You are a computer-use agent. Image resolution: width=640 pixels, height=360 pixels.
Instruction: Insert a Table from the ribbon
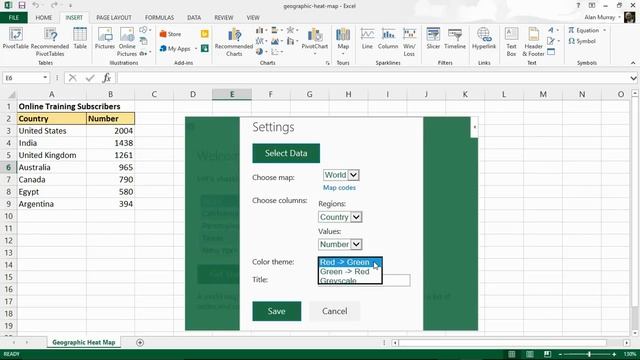pos(80,38)
